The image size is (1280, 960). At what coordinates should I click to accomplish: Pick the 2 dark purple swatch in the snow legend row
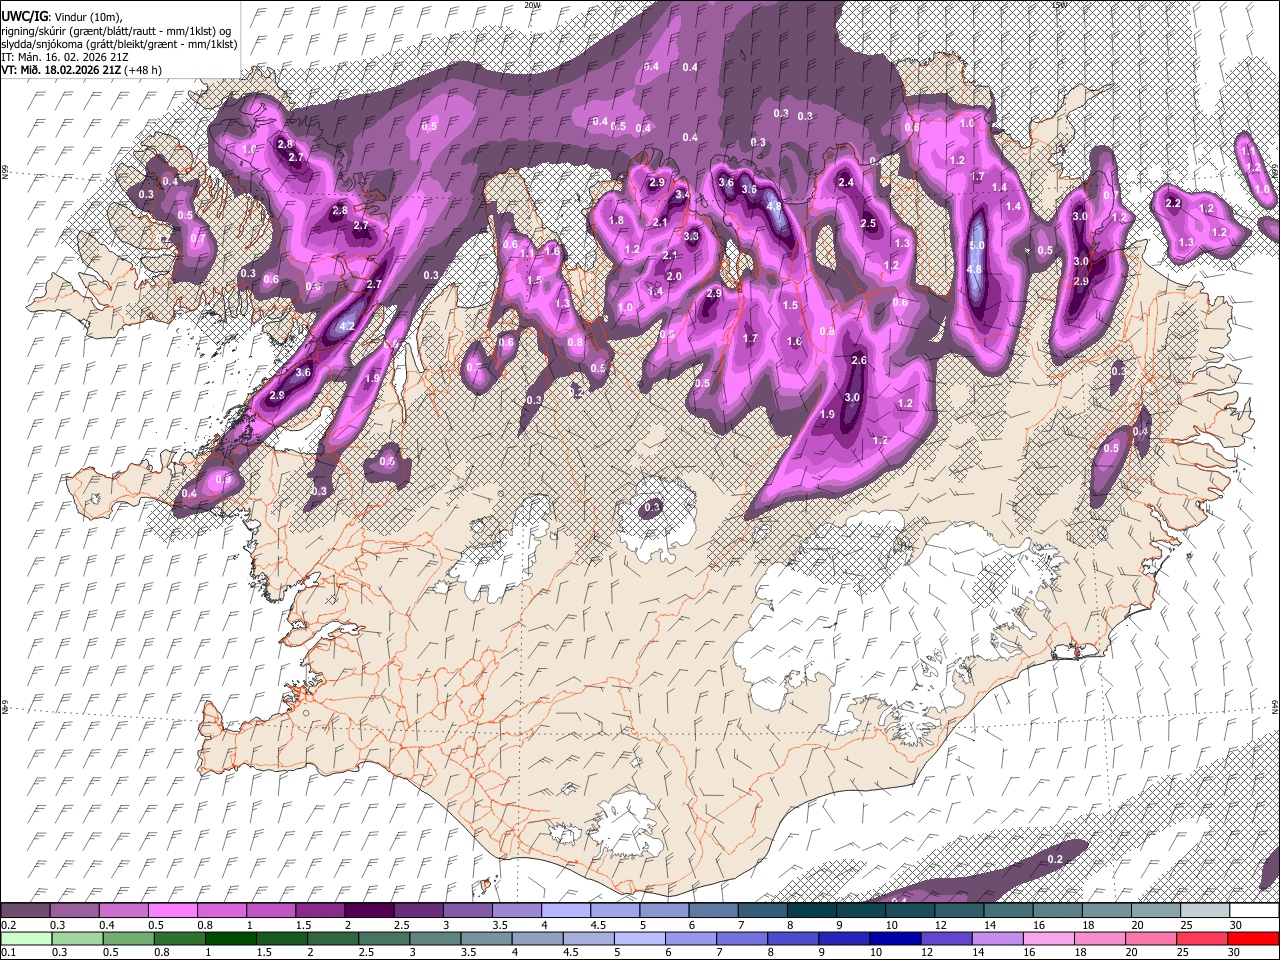coord(369,910)
